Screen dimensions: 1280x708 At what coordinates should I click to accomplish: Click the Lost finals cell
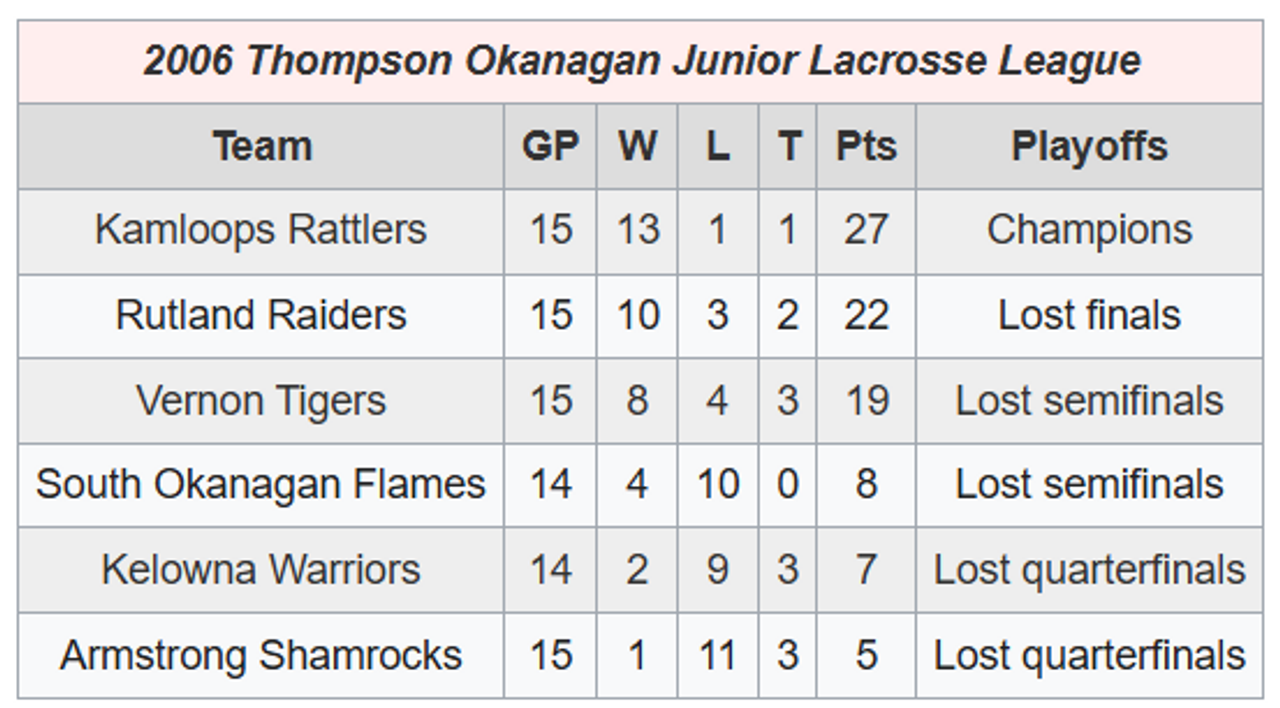(1089, 316)
